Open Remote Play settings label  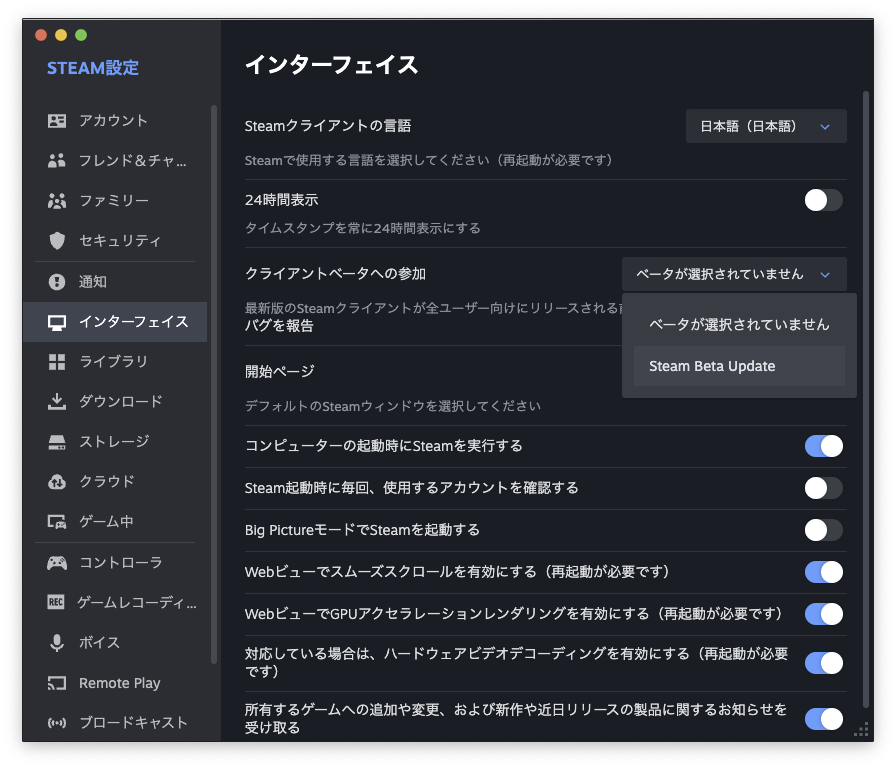click(x=119, y=683)
